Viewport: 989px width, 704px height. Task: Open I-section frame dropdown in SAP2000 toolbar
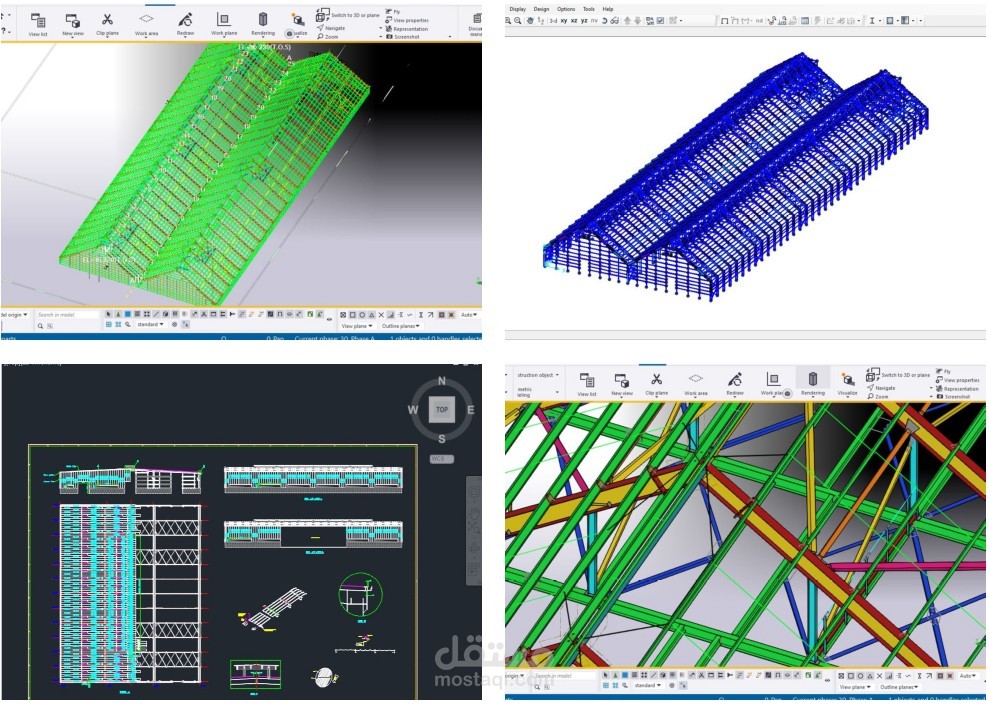pos(875,20)
